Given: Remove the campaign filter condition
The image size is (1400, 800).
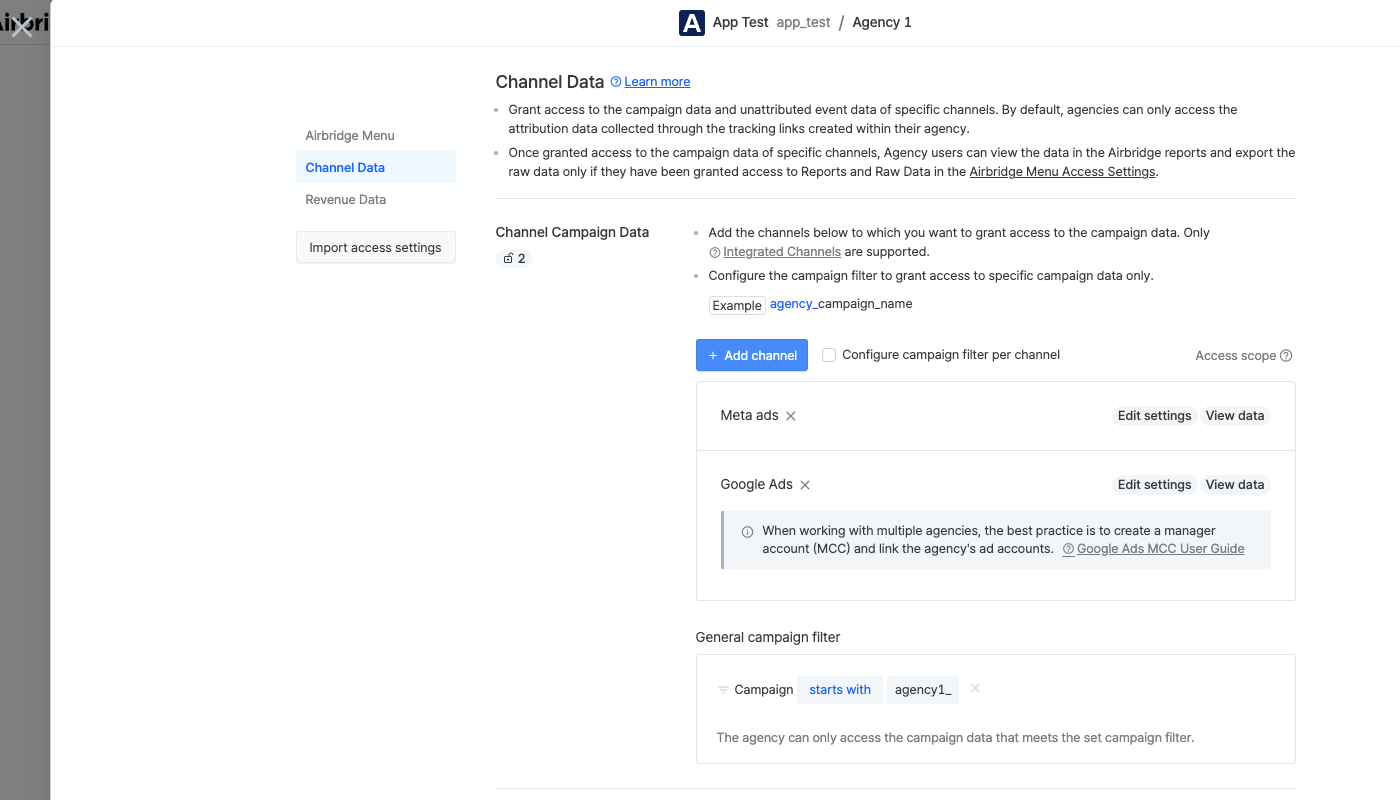Looking at the screenshot, I should (975, 689).
